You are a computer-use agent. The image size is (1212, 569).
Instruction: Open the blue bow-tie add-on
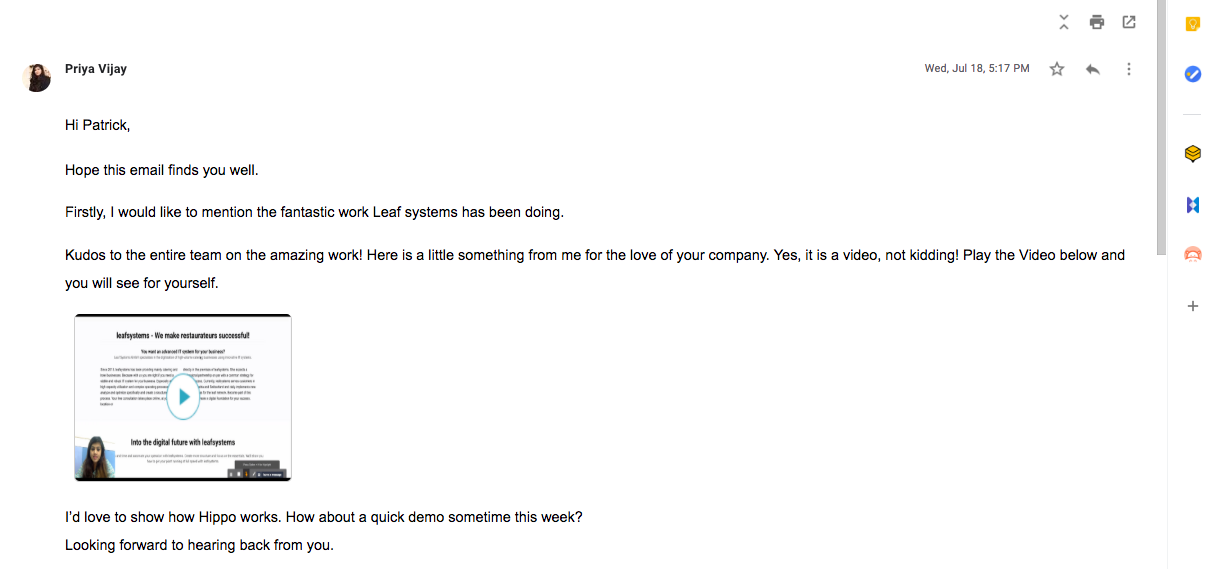[1192, 204]
